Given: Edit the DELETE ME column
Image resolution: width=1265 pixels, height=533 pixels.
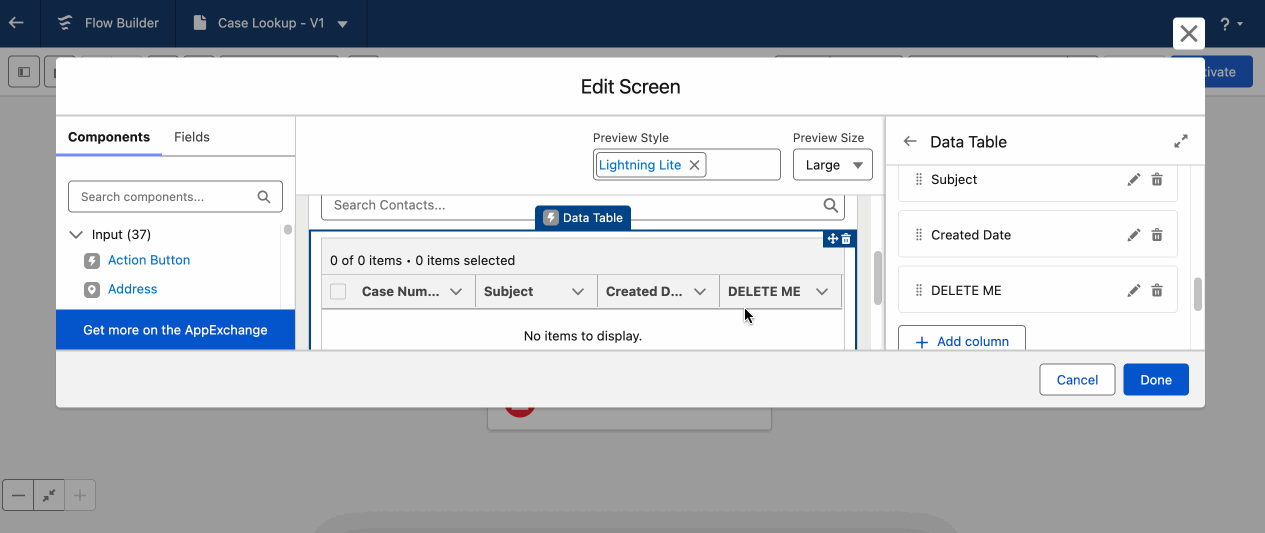Looking at the screenshot, I should point(1133,291).
